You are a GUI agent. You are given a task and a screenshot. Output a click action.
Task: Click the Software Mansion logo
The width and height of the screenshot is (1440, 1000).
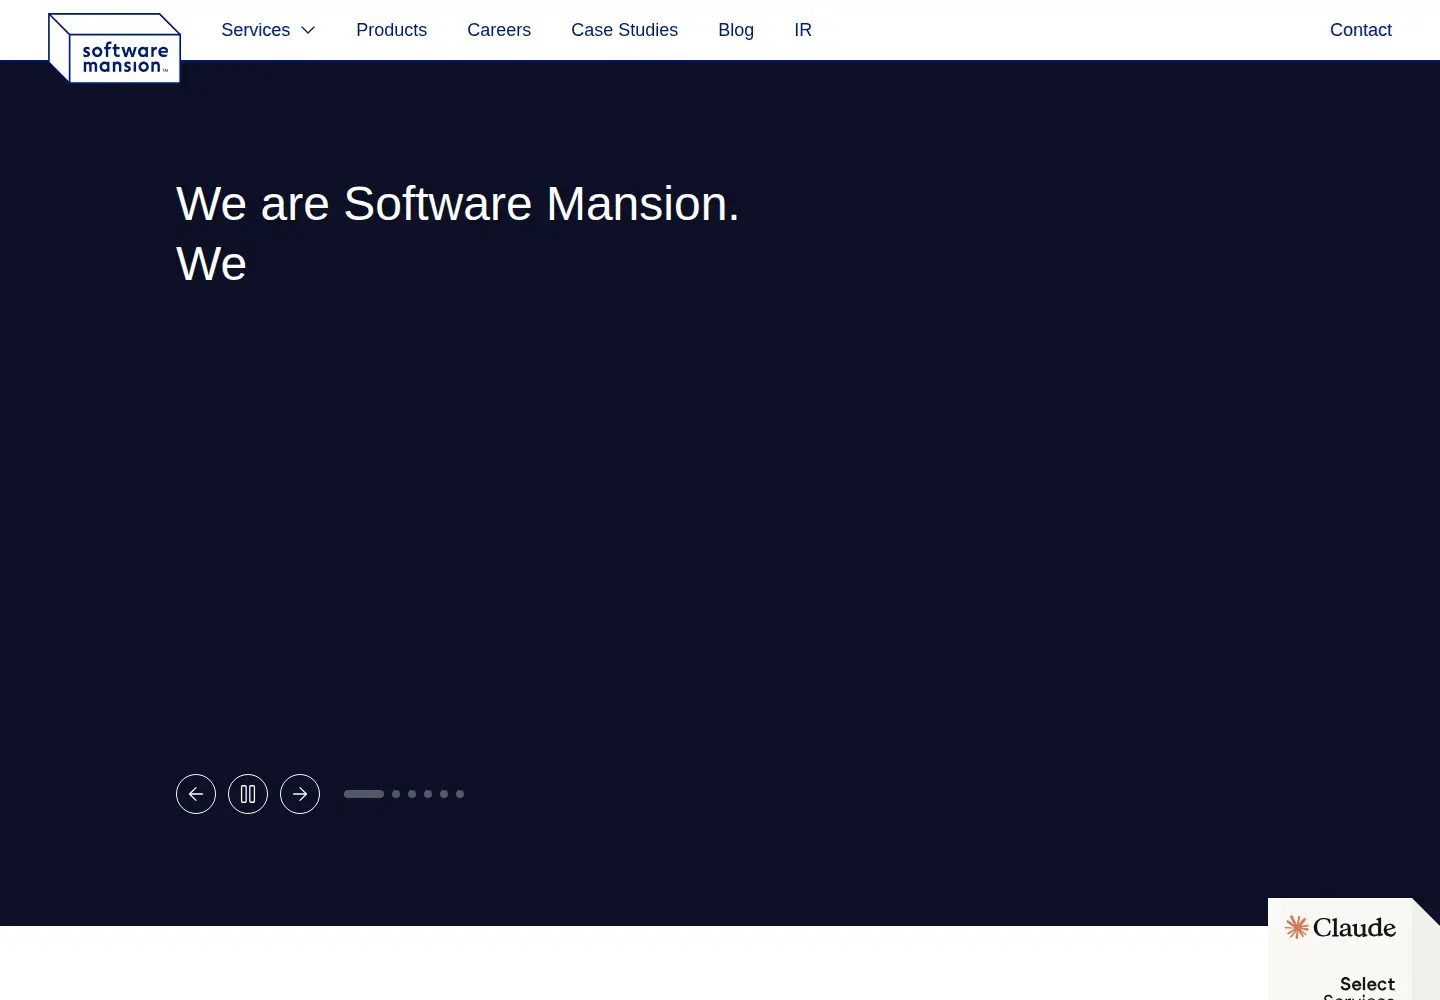[114, 48]
